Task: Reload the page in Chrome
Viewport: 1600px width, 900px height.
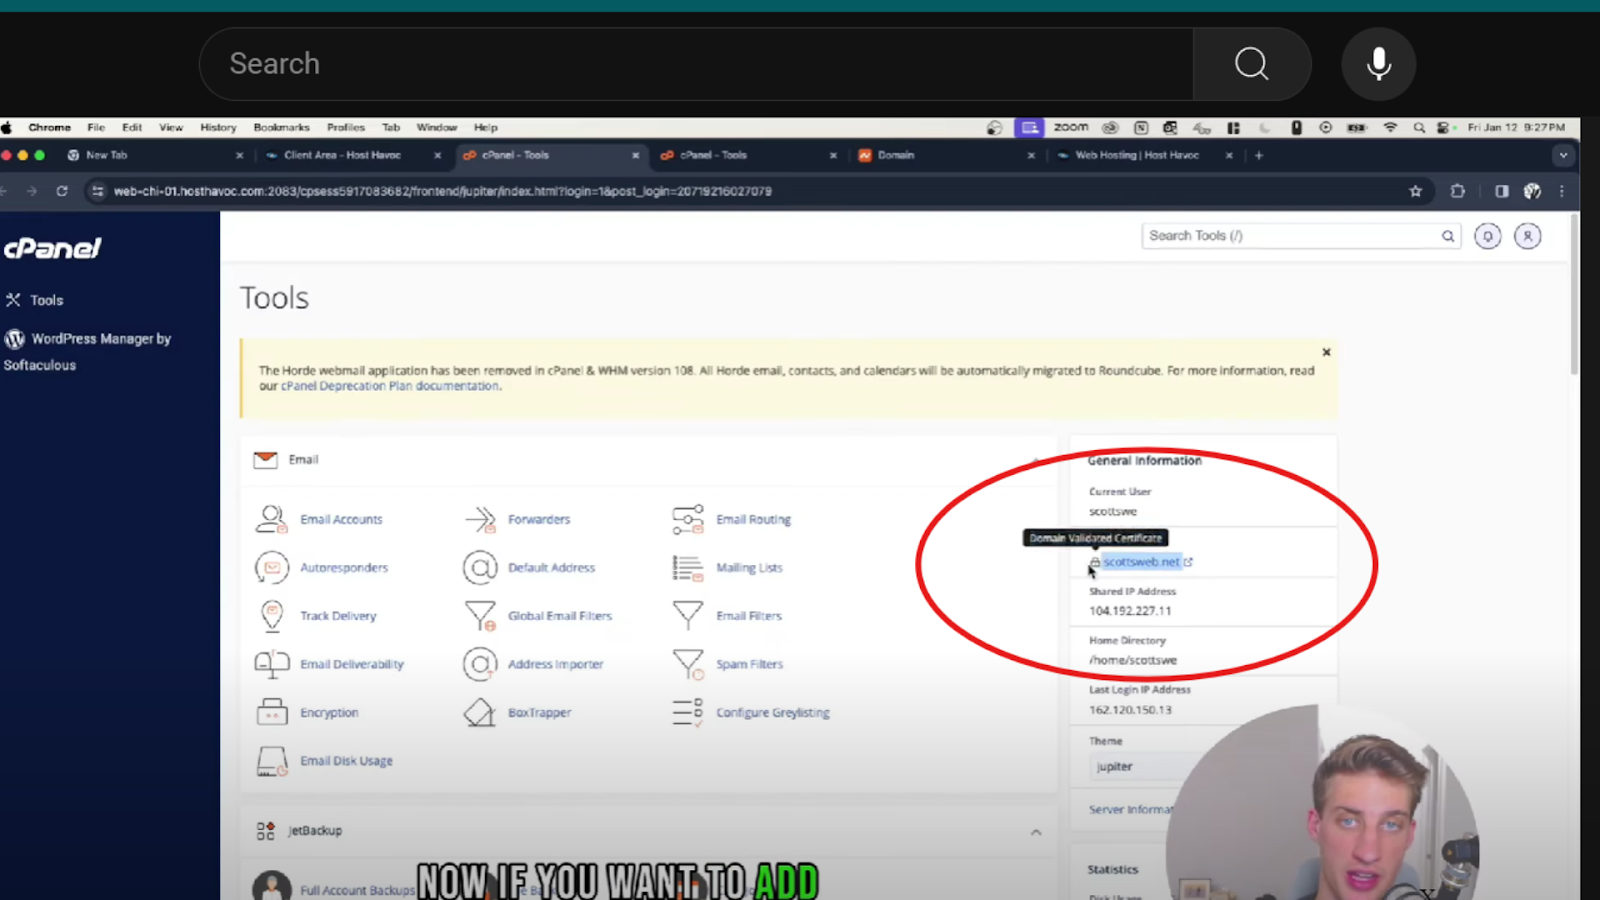Action: pos(62,191)
